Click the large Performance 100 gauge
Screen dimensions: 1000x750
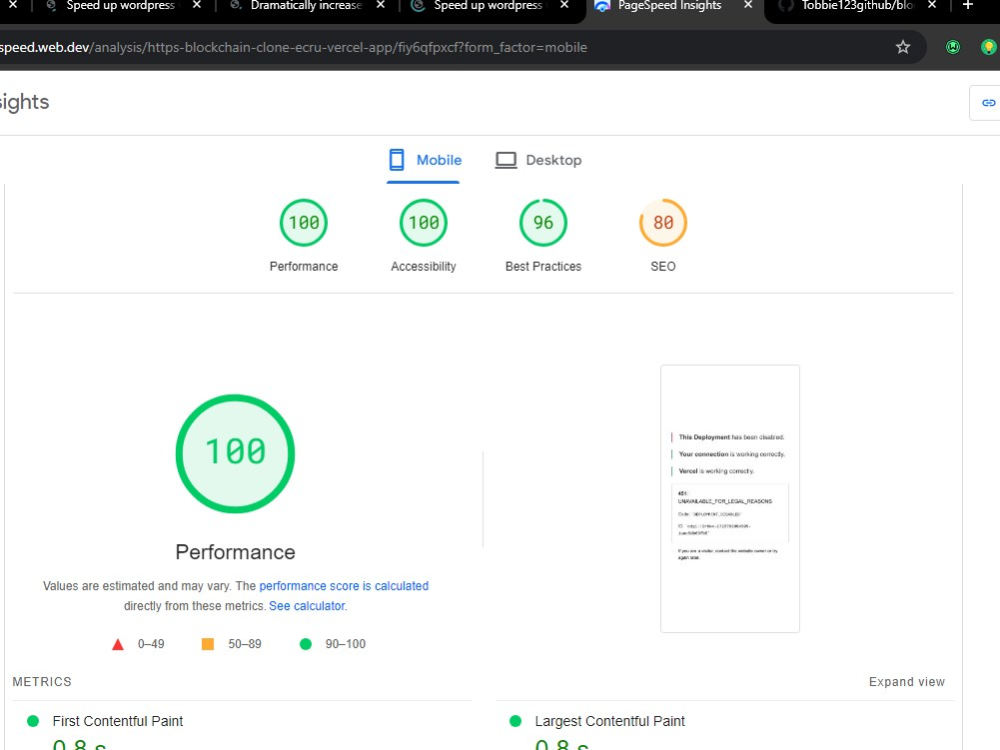click(235, 453)
